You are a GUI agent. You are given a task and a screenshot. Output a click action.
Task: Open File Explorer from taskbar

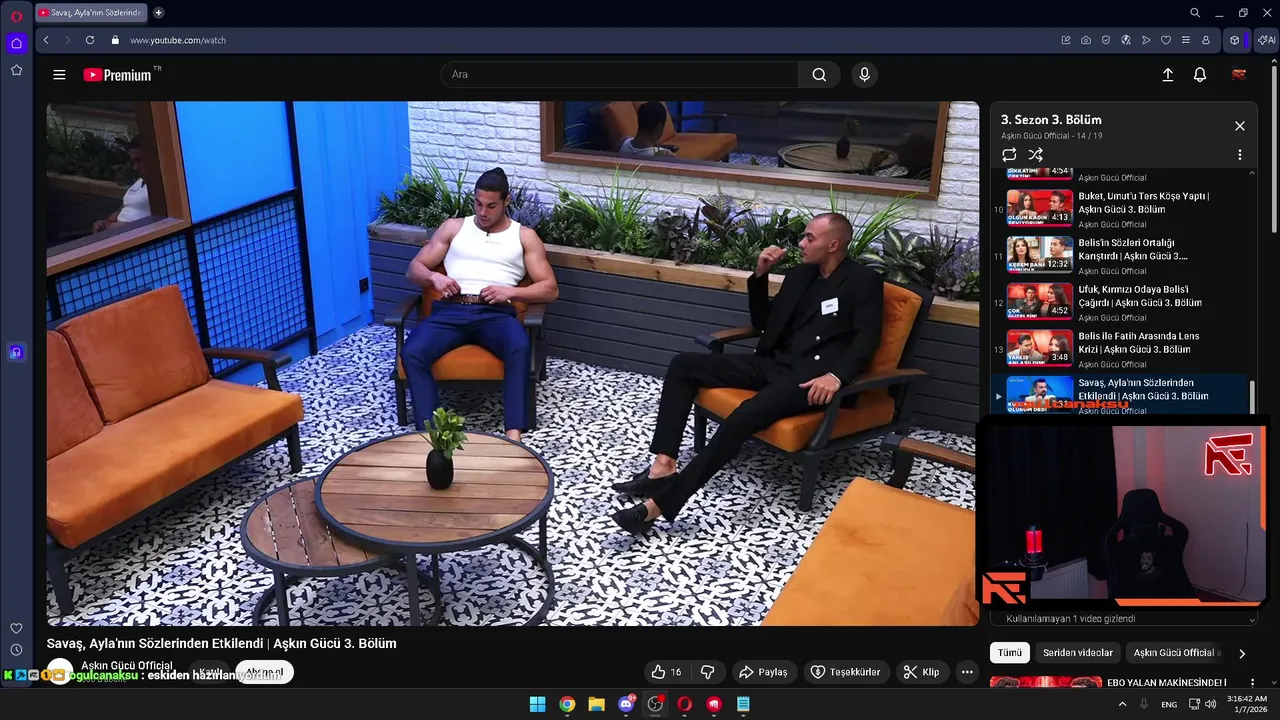pos(596,704)
